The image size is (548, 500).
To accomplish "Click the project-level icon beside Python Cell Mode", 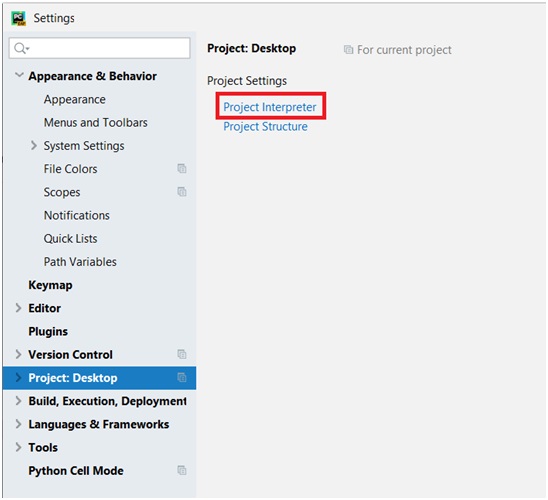I will tap(182, 470).
